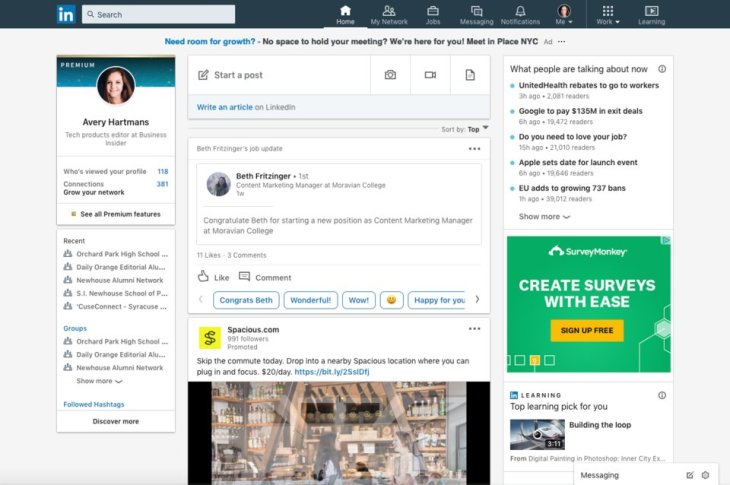
Task: Open the Write an article link
Action: pyautogui.click(x=225, y=107)
